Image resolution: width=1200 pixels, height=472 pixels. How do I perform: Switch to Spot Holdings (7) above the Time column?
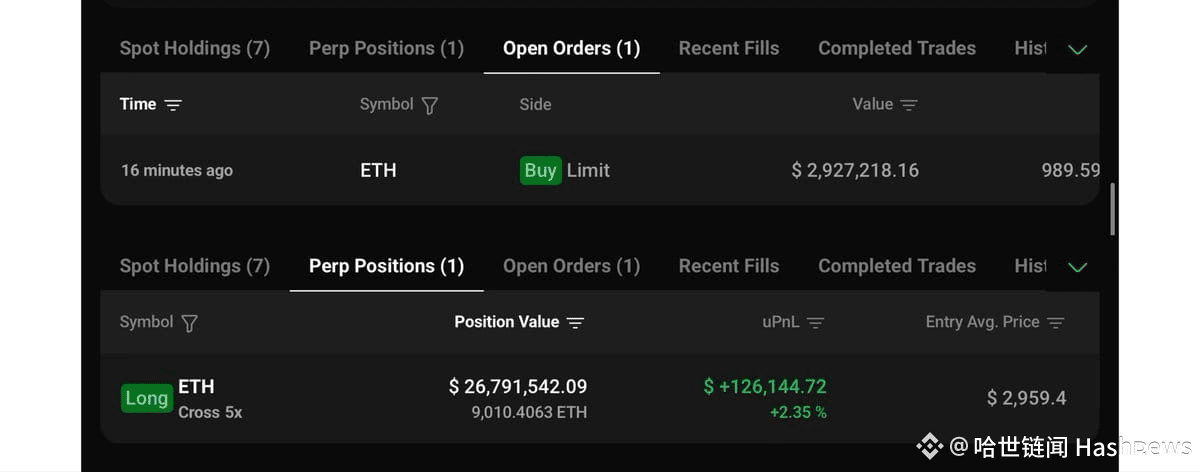[194, 48]
